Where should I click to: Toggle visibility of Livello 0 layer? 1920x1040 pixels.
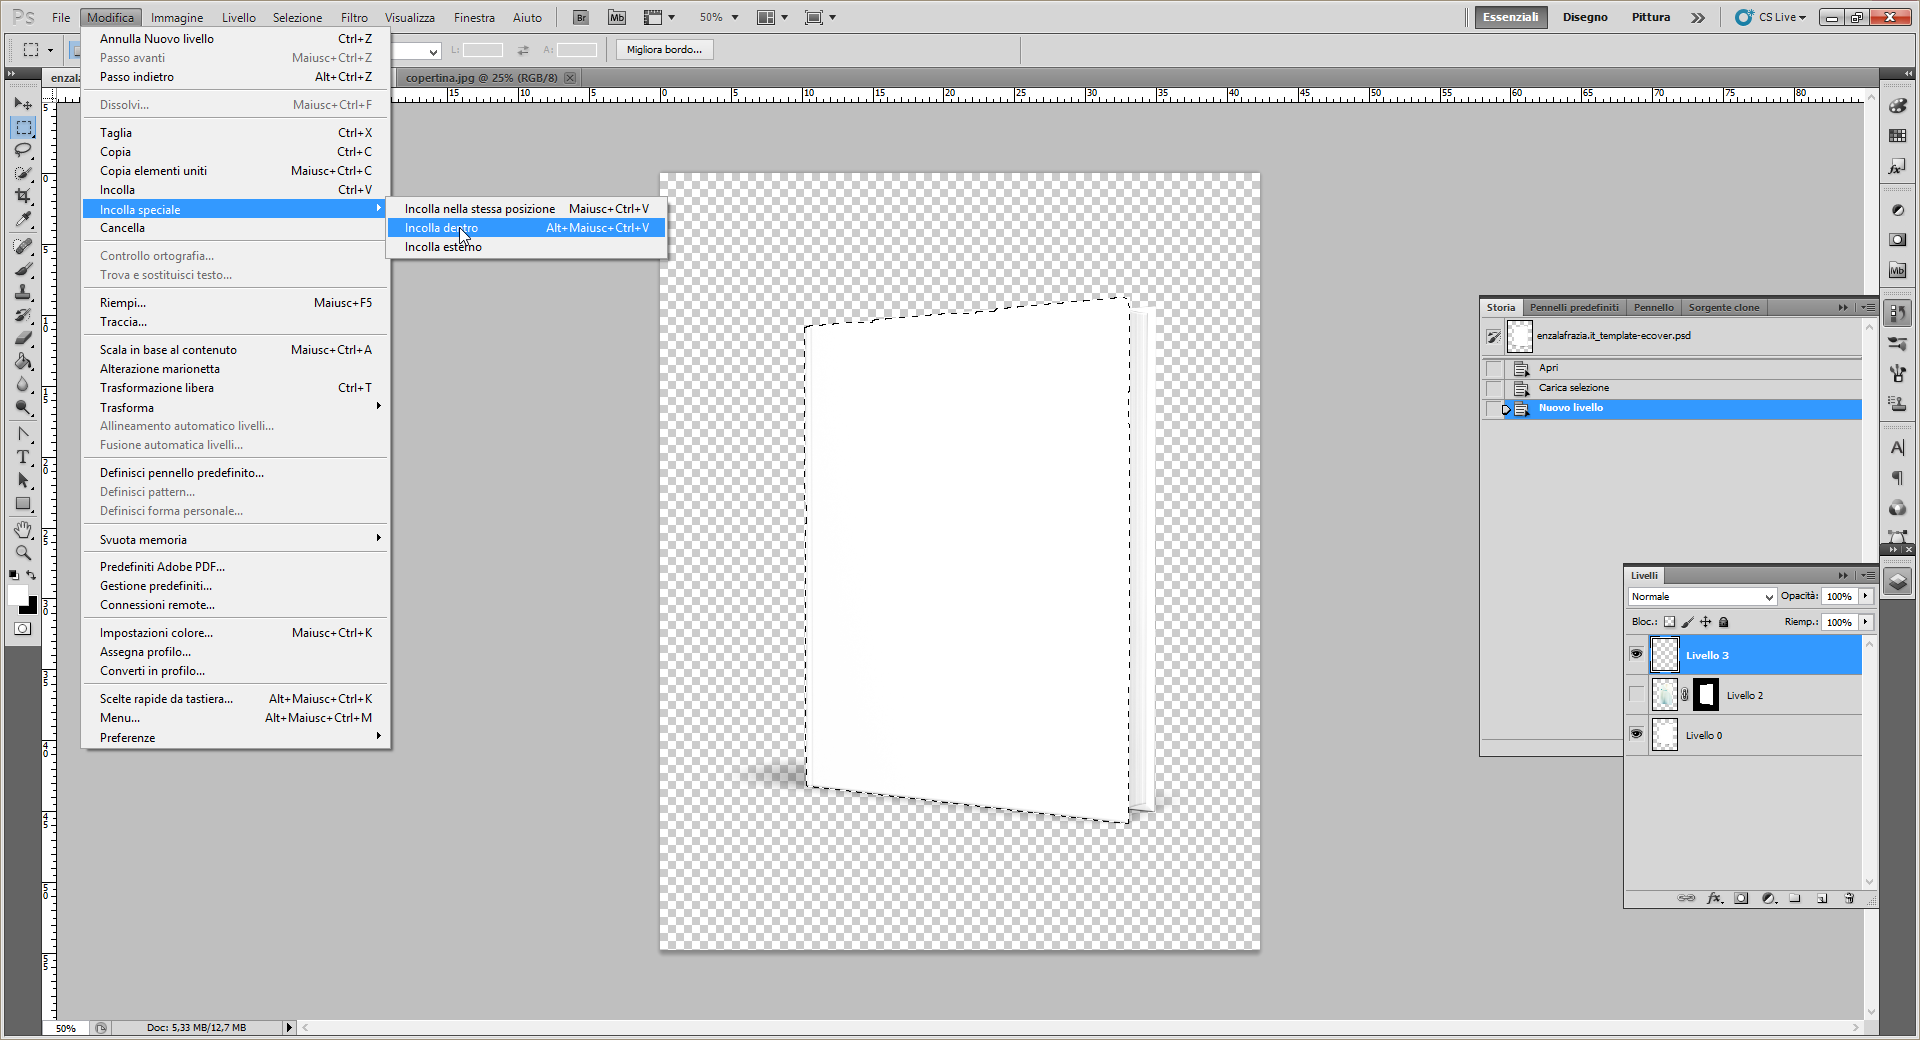(x=1636, y=734)
